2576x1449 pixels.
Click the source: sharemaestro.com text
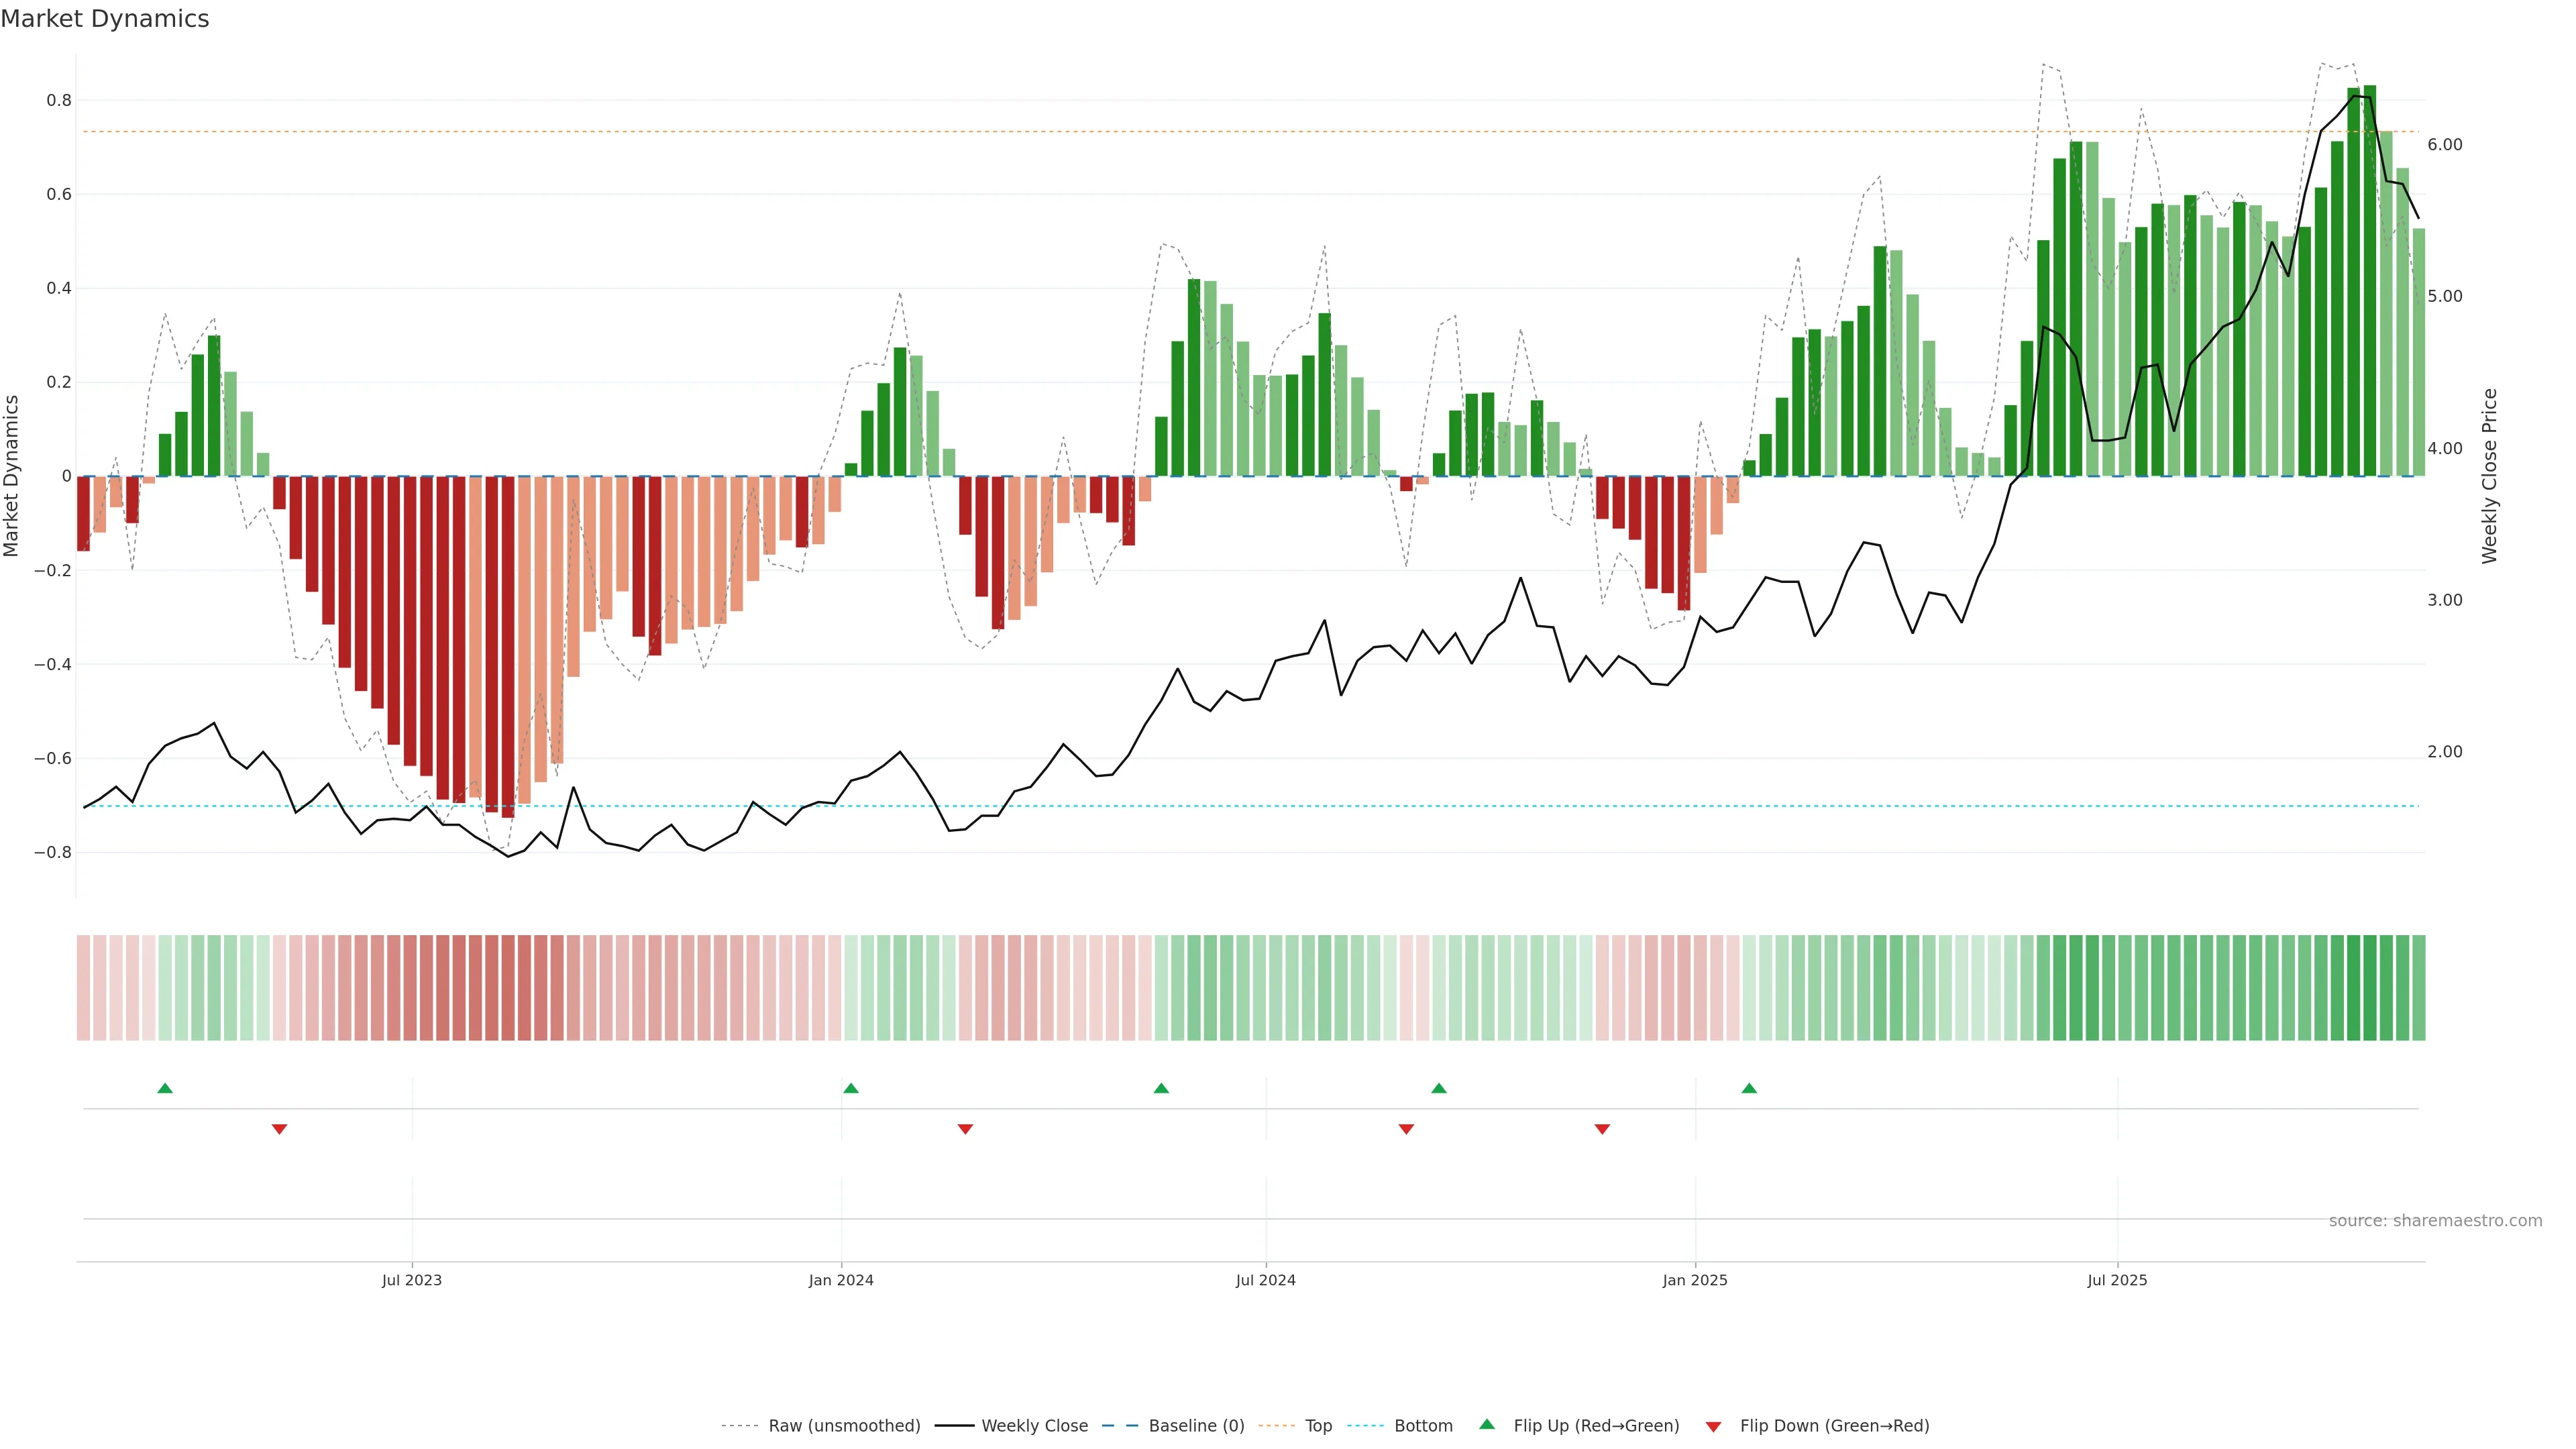[x=2435, y=1221]
